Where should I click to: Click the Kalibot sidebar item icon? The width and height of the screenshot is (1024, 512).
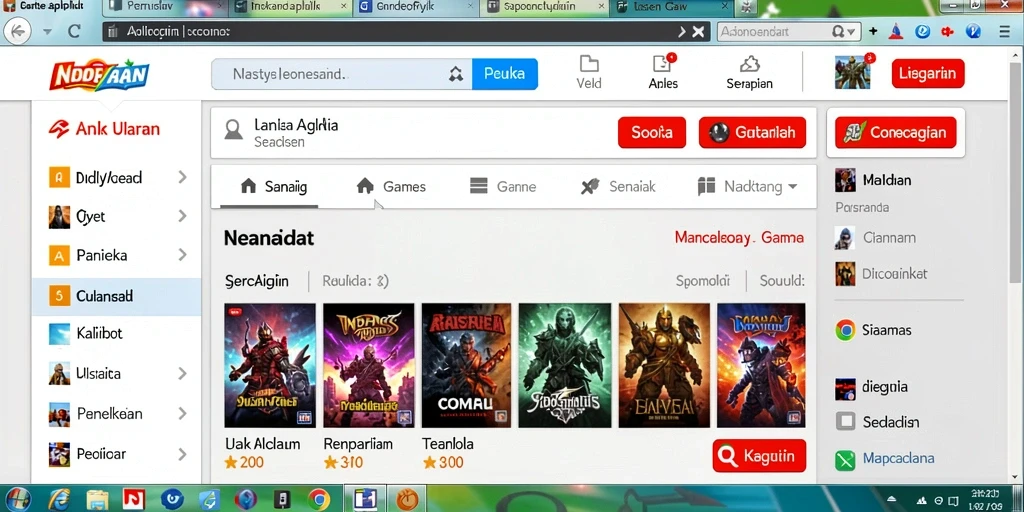click(59, 334)
